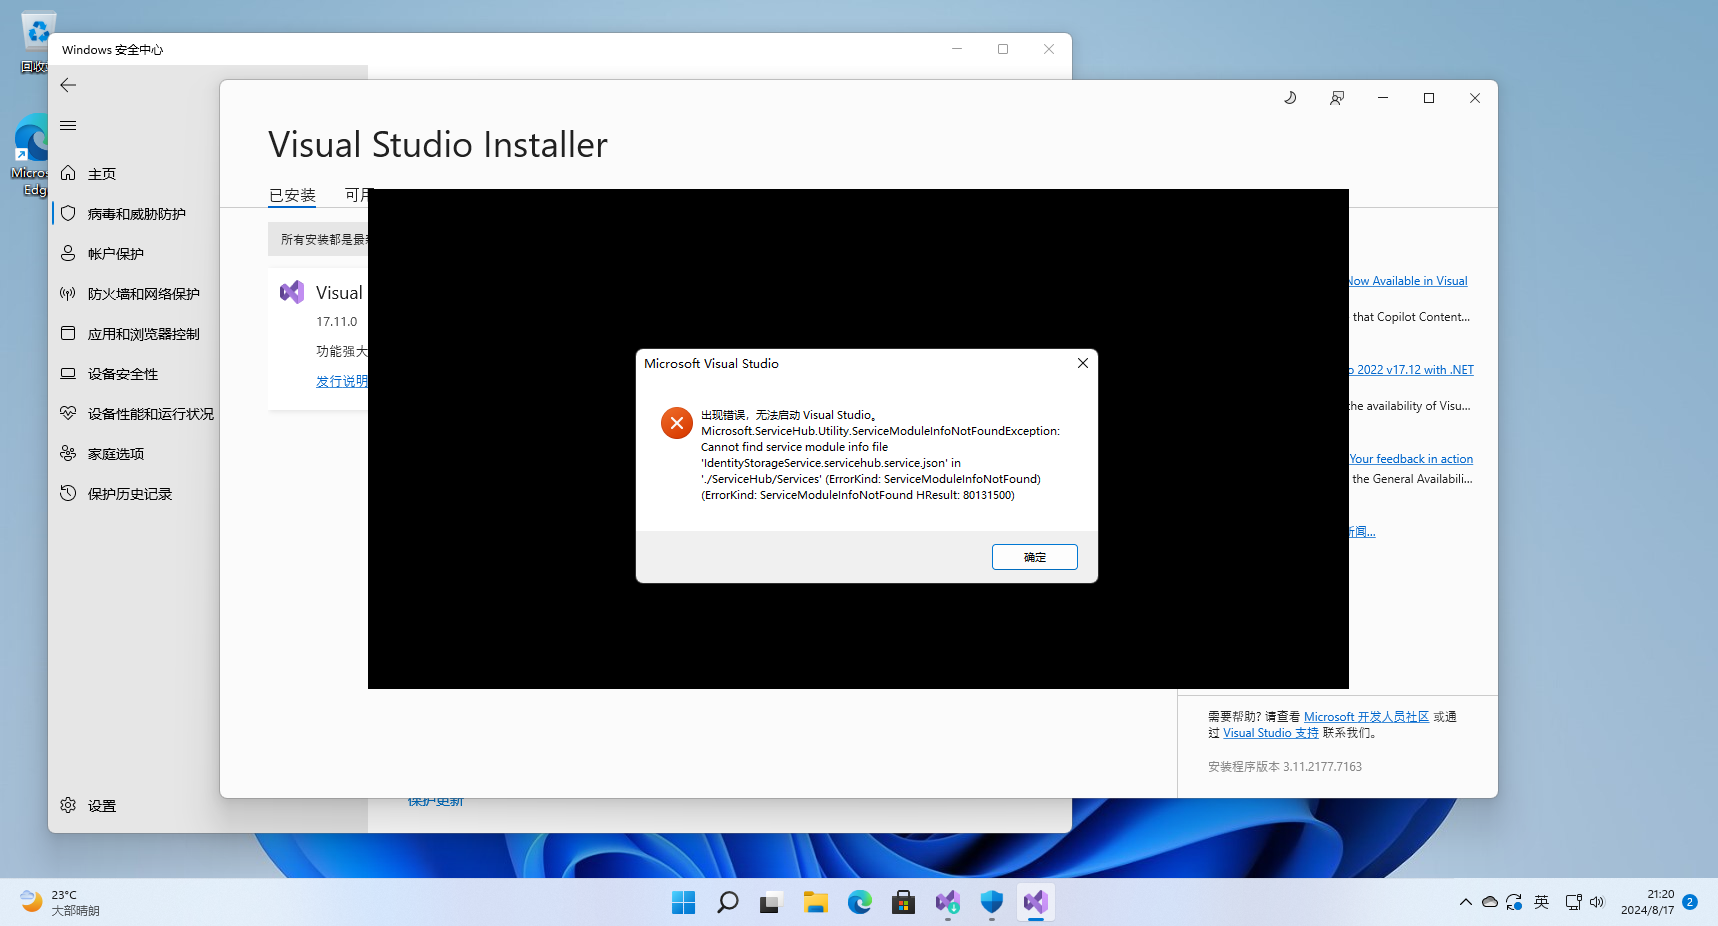Select the 已安装 tab in Installer
The height and width of the screenshot is (926, 1718).
point(292,195)
